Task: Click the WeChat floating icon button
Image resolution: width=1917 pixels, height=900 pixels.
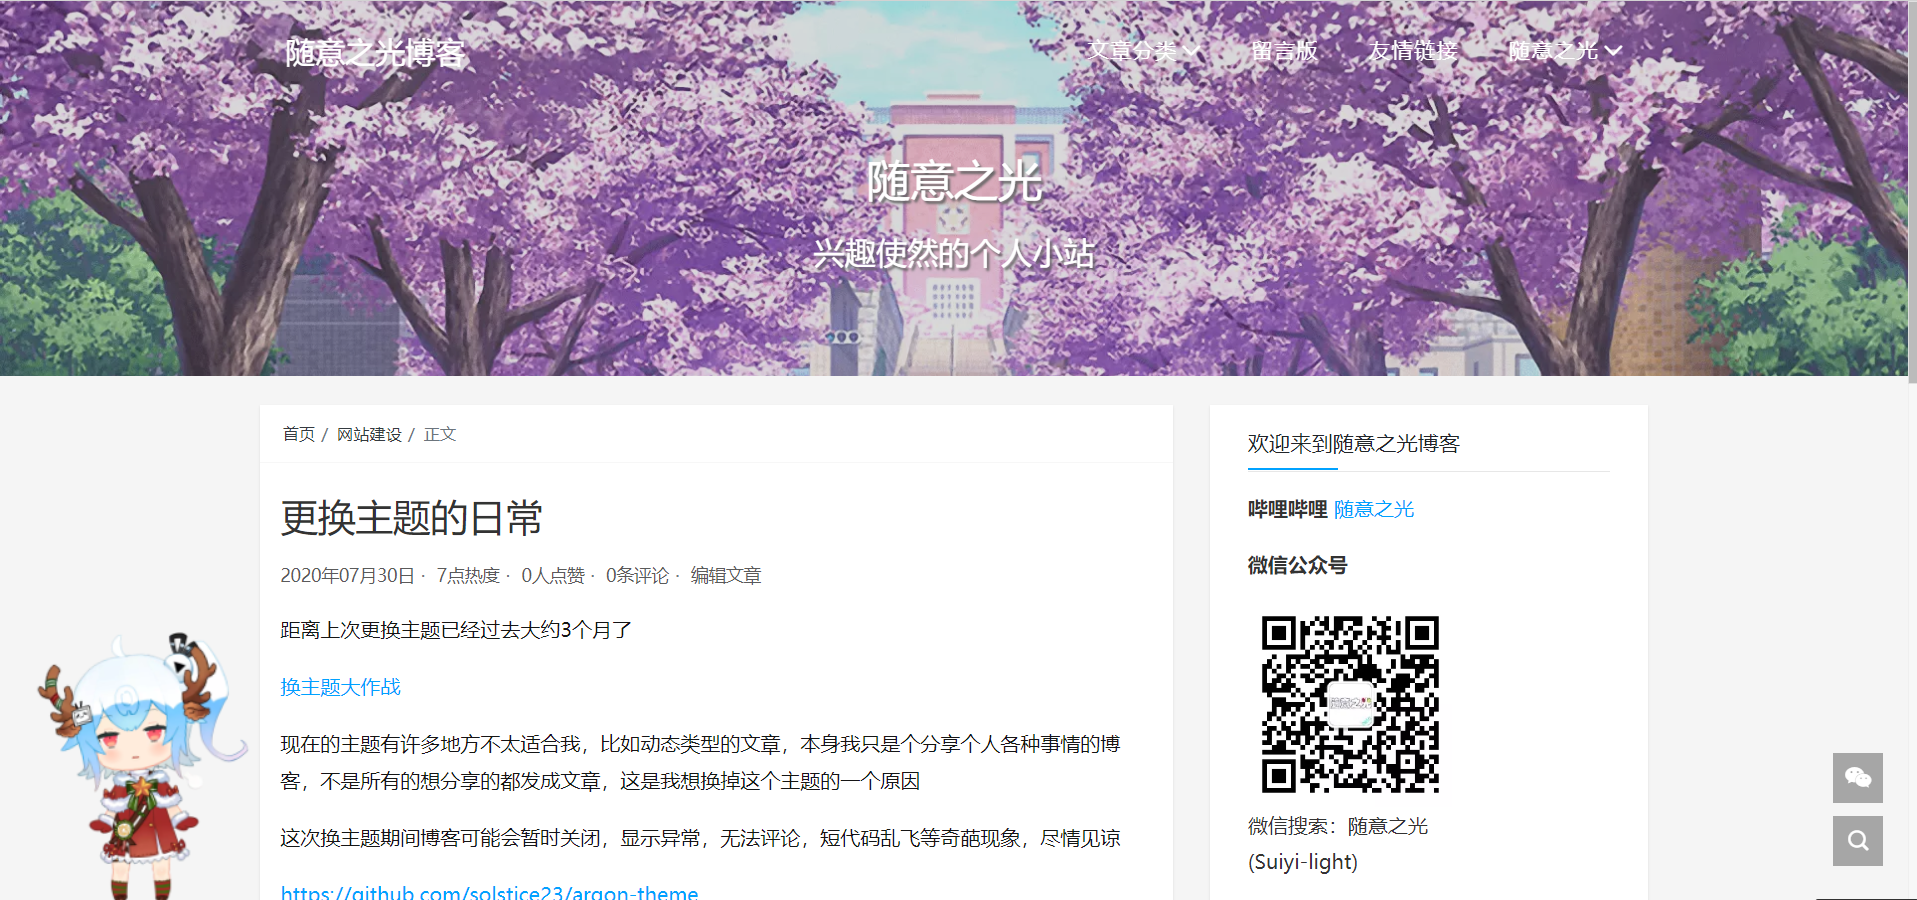Action: 1857,777
